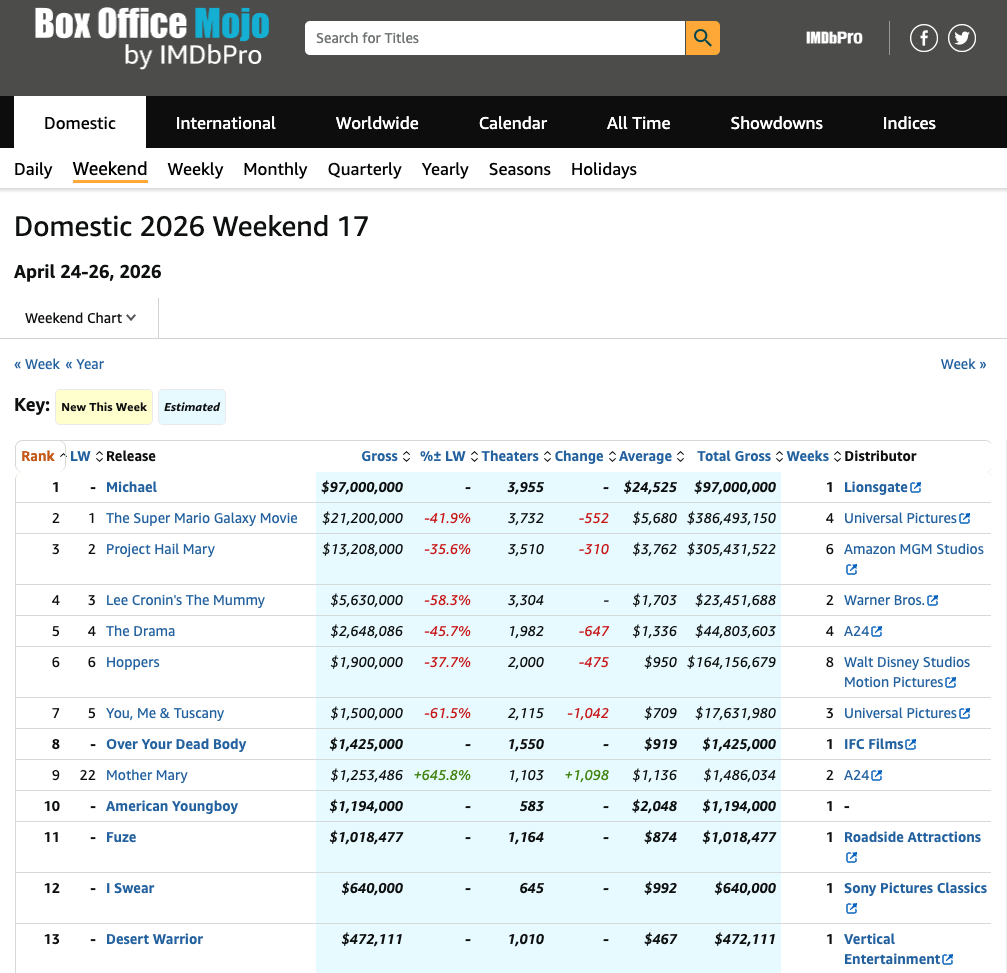Go to next week link
This screenshot has width=1007, height=973.
[x=963, y=364]
